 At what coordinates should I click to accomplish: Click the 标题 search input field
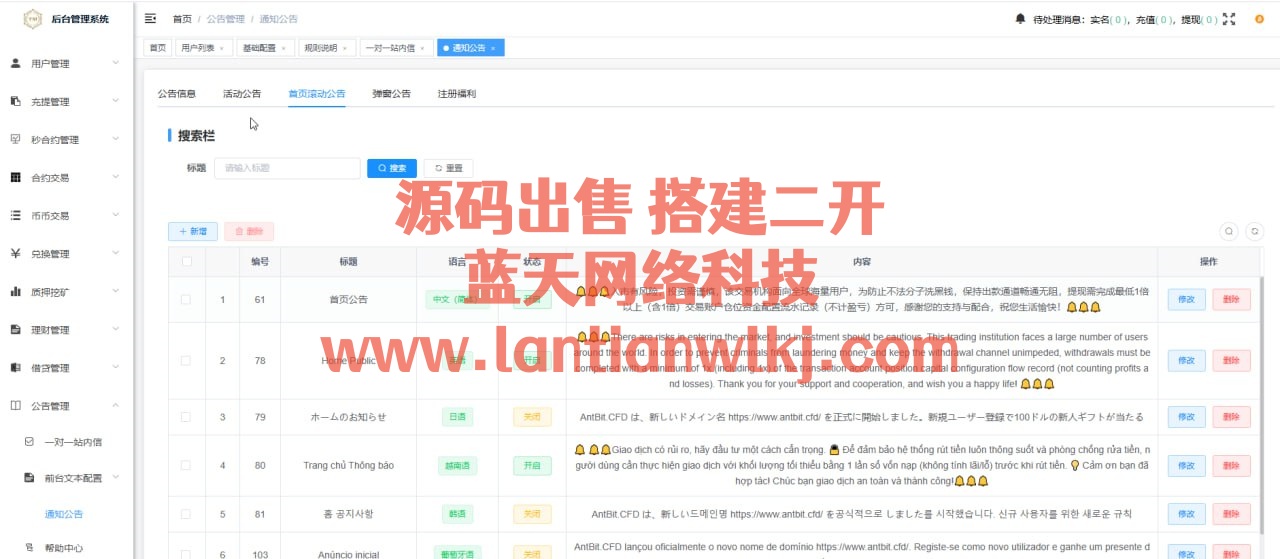[287, 168]
